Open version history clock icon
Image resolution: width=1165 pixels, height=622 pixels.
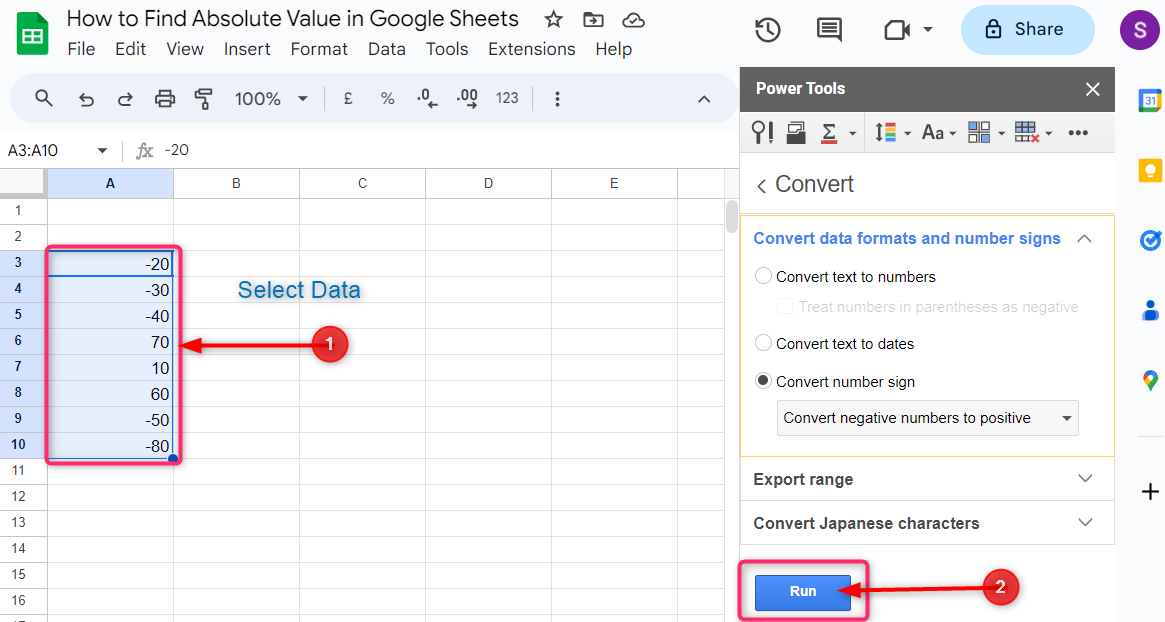[767, 30]
